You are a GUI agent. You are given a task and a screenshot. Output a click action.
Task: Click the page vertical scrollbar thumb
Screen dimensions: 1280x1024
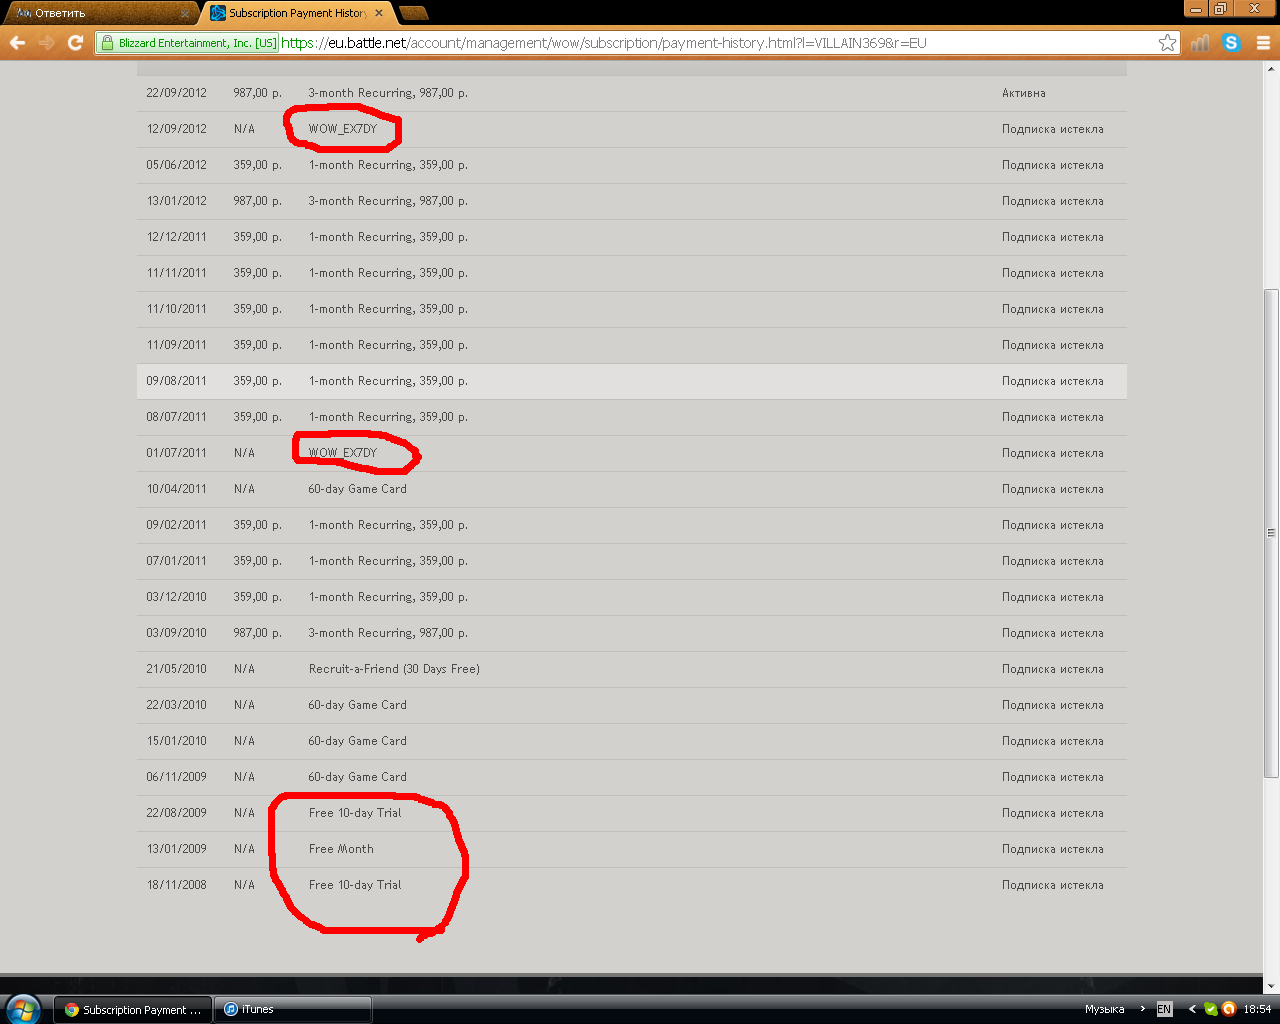point(1271,533)
